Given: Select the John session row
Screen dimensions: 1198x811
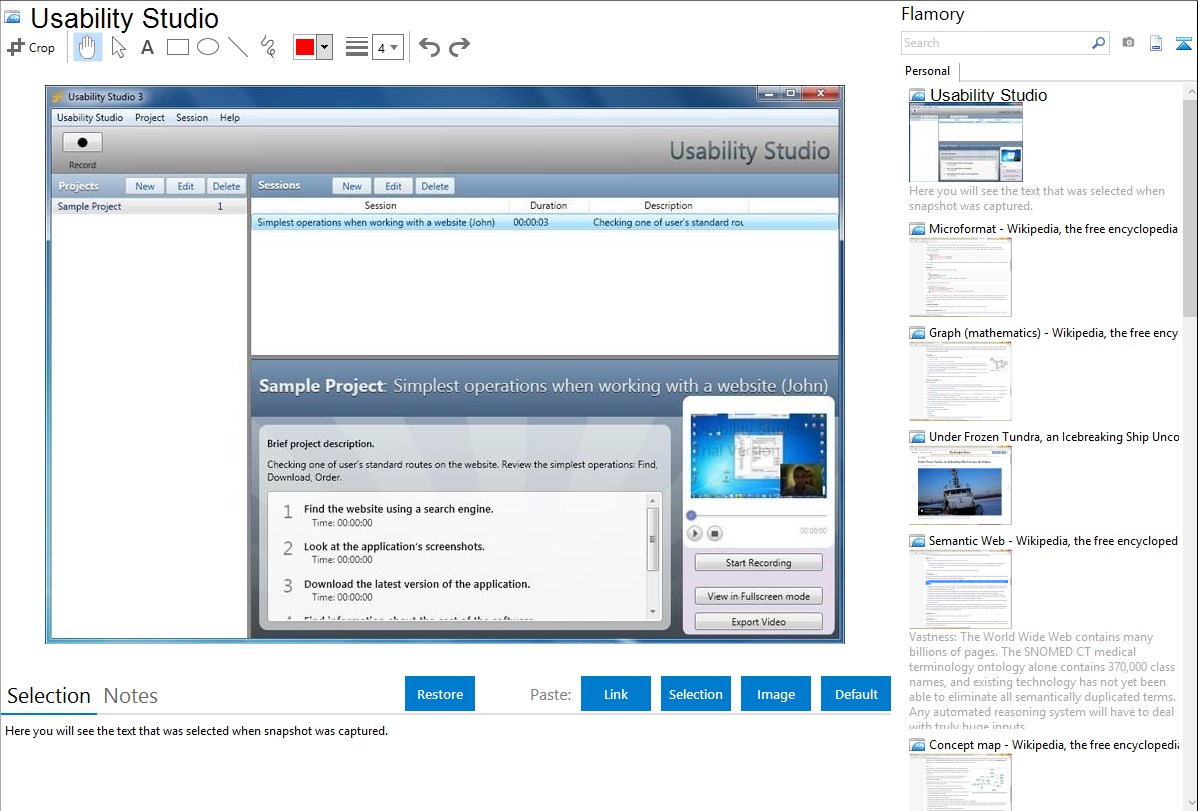Looking at the screenshot, I should pos(544,222).
